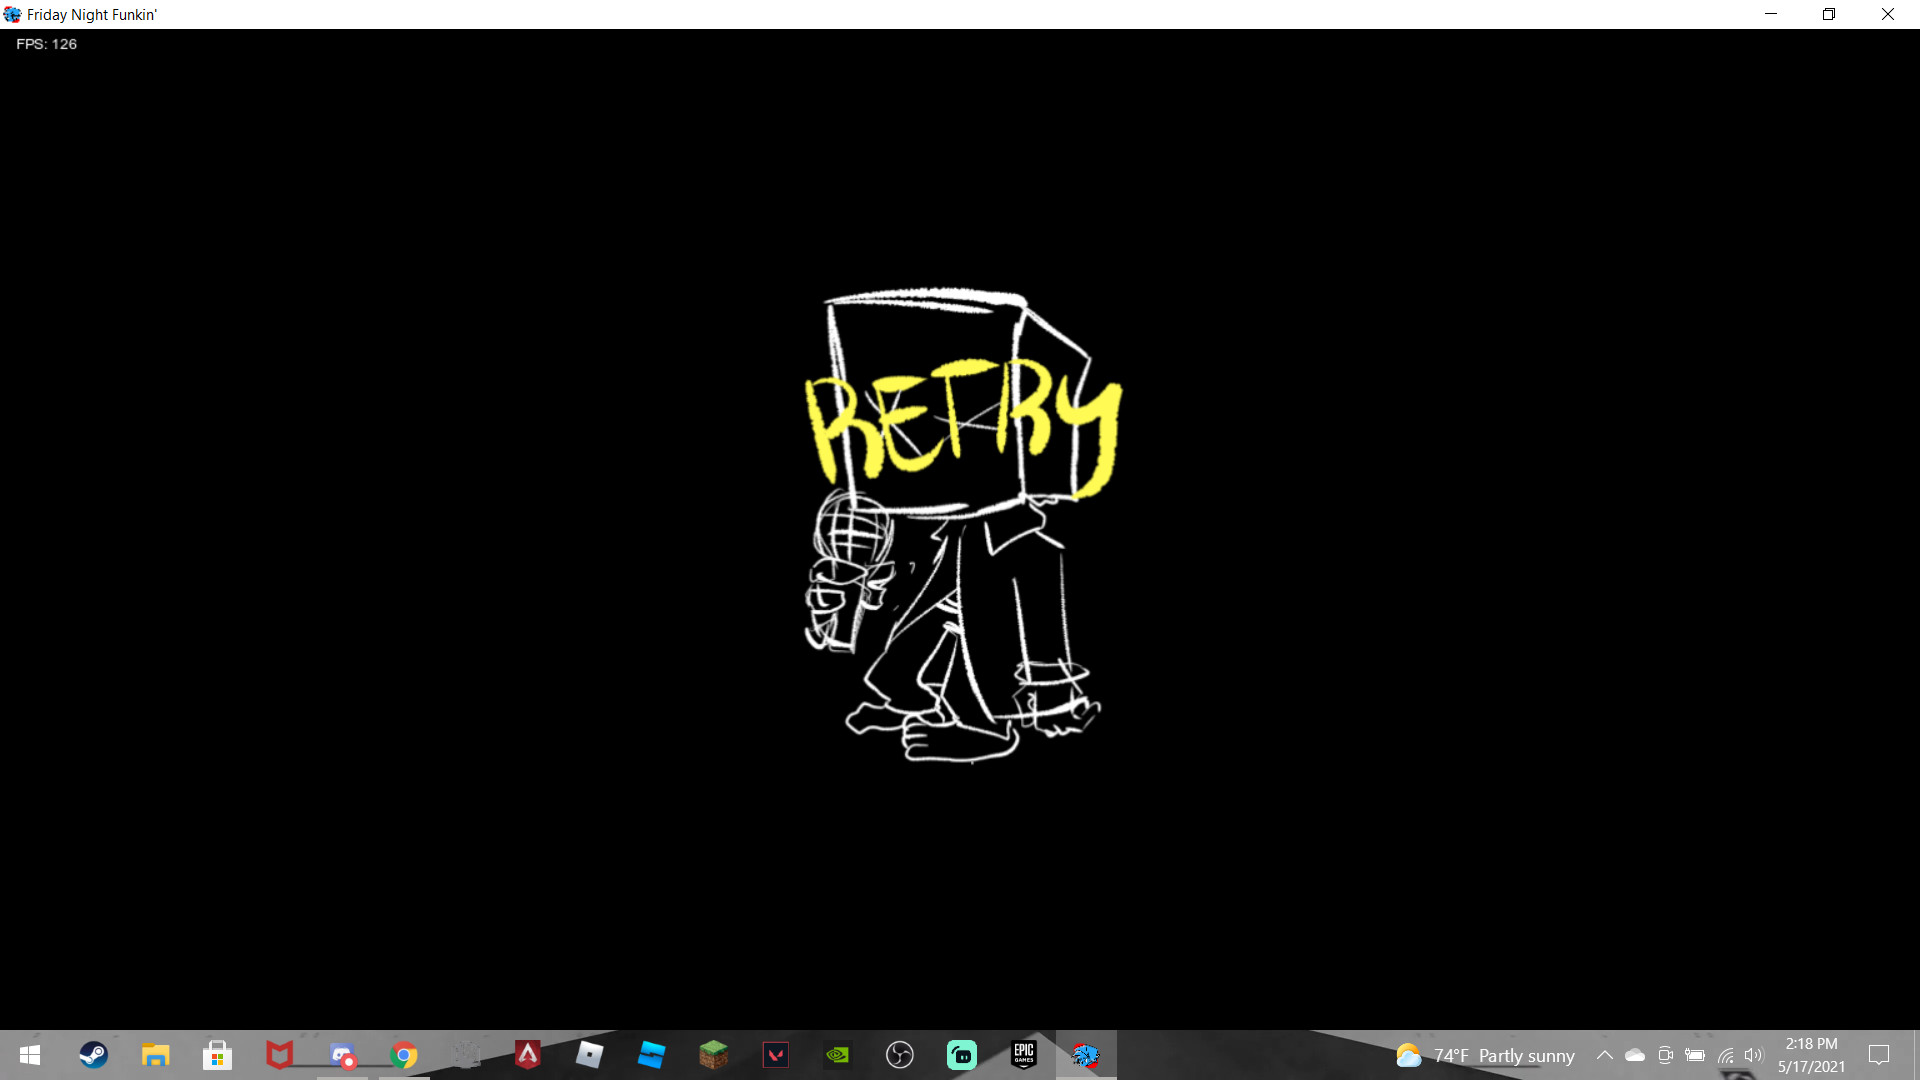Launch OBS Studio from the taskbar
Viewport: 1920px width, 1080px height.
(x=900, y=1055)
